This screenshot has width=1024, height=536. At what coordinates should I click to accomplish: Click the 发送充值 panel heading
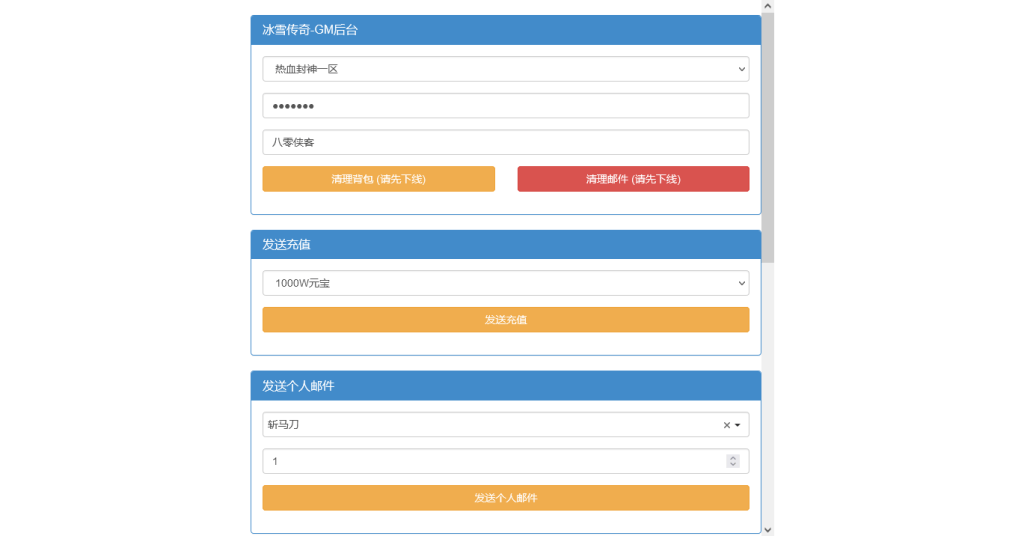[x=505, y=245]
